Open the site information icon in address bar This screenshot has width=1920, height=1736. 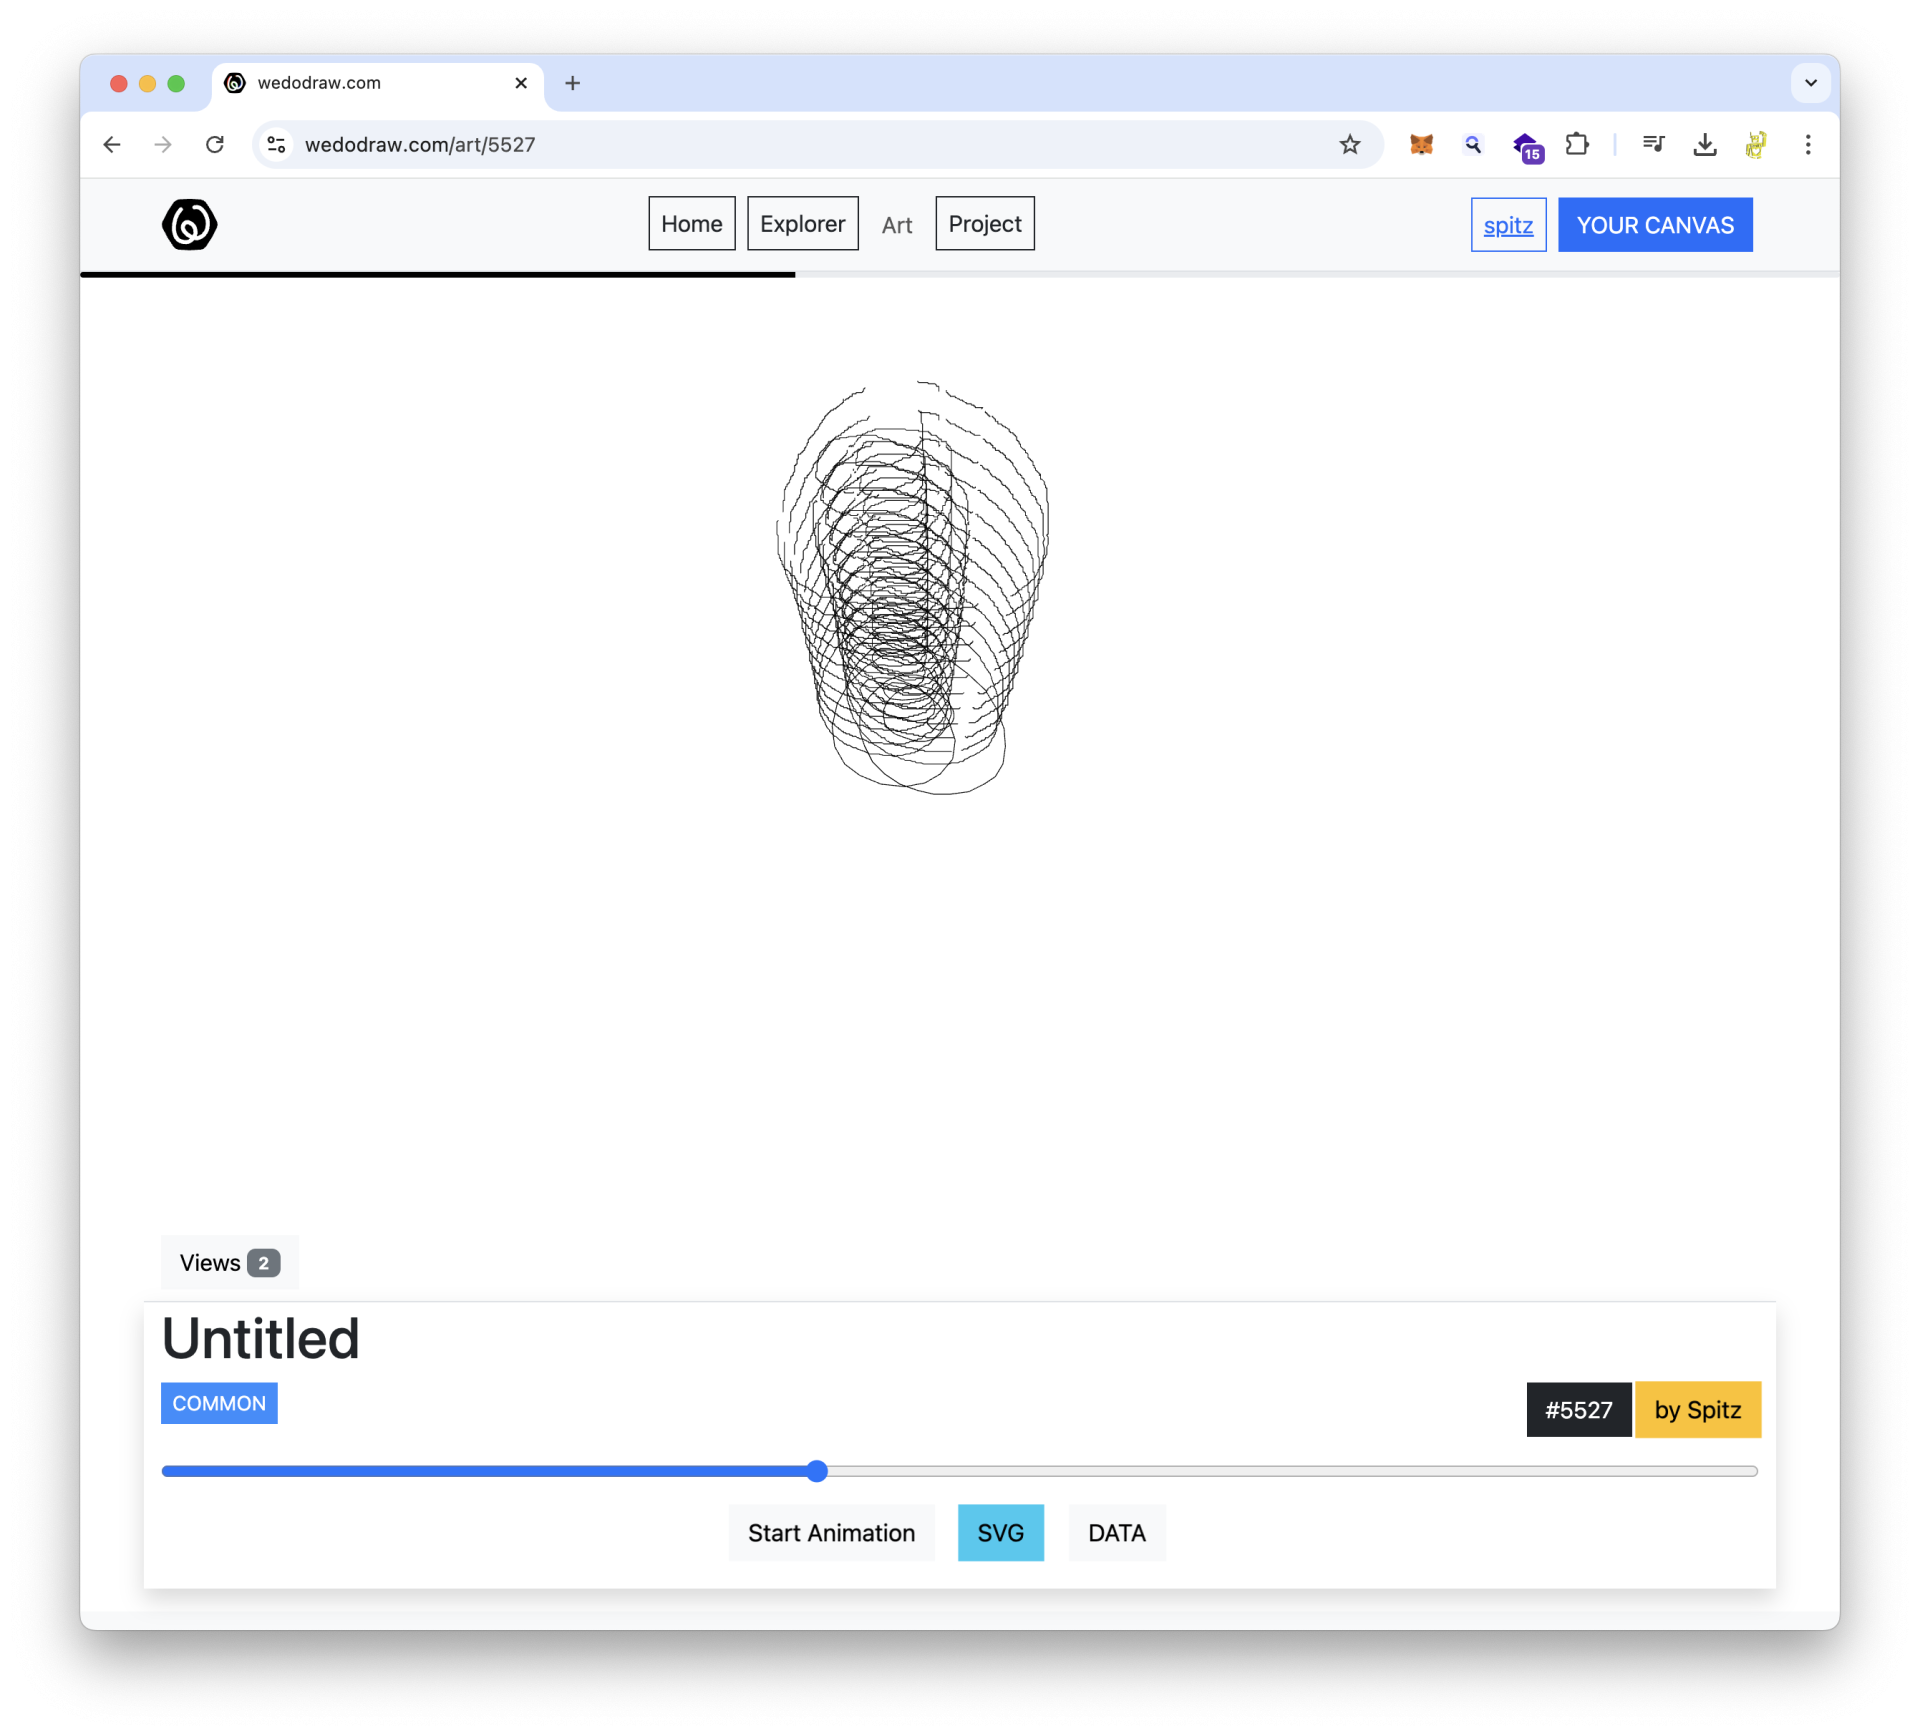tap(277, 145)
